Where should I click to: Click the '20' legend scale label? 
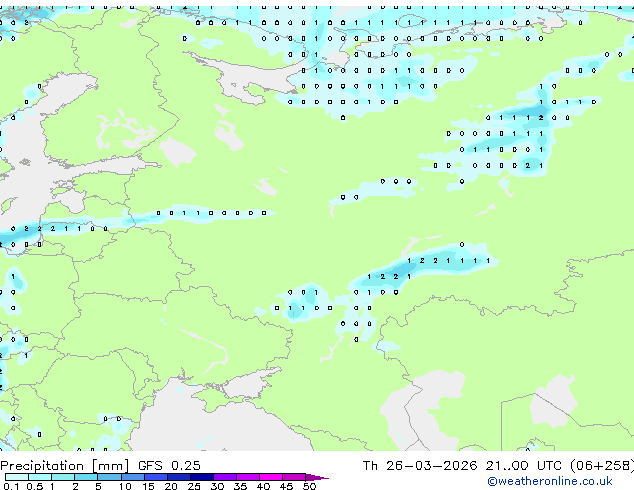coord(171,486)
